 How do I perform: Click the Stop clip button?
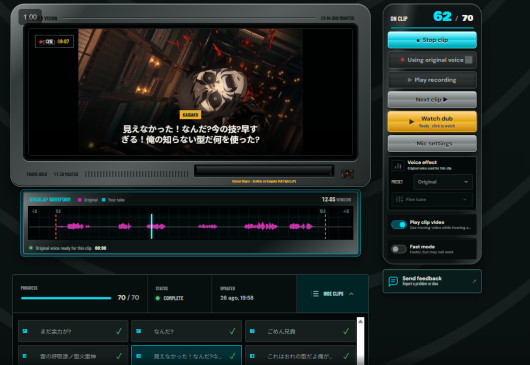(x=432, y=40)
